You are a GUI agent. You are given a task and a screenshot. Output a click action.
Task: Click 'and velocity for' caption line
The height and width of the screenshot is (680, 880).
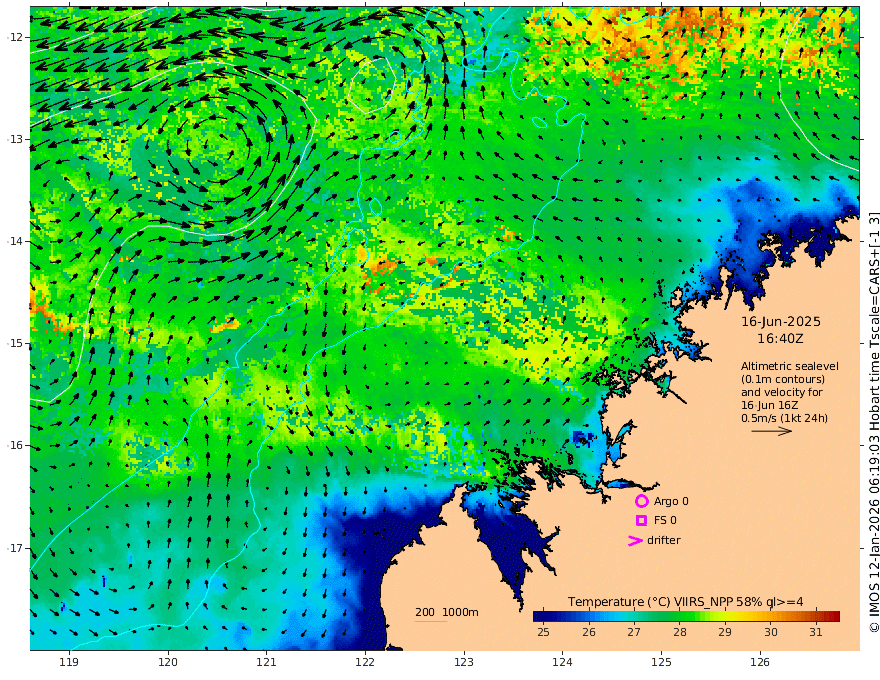click(782, 392)
